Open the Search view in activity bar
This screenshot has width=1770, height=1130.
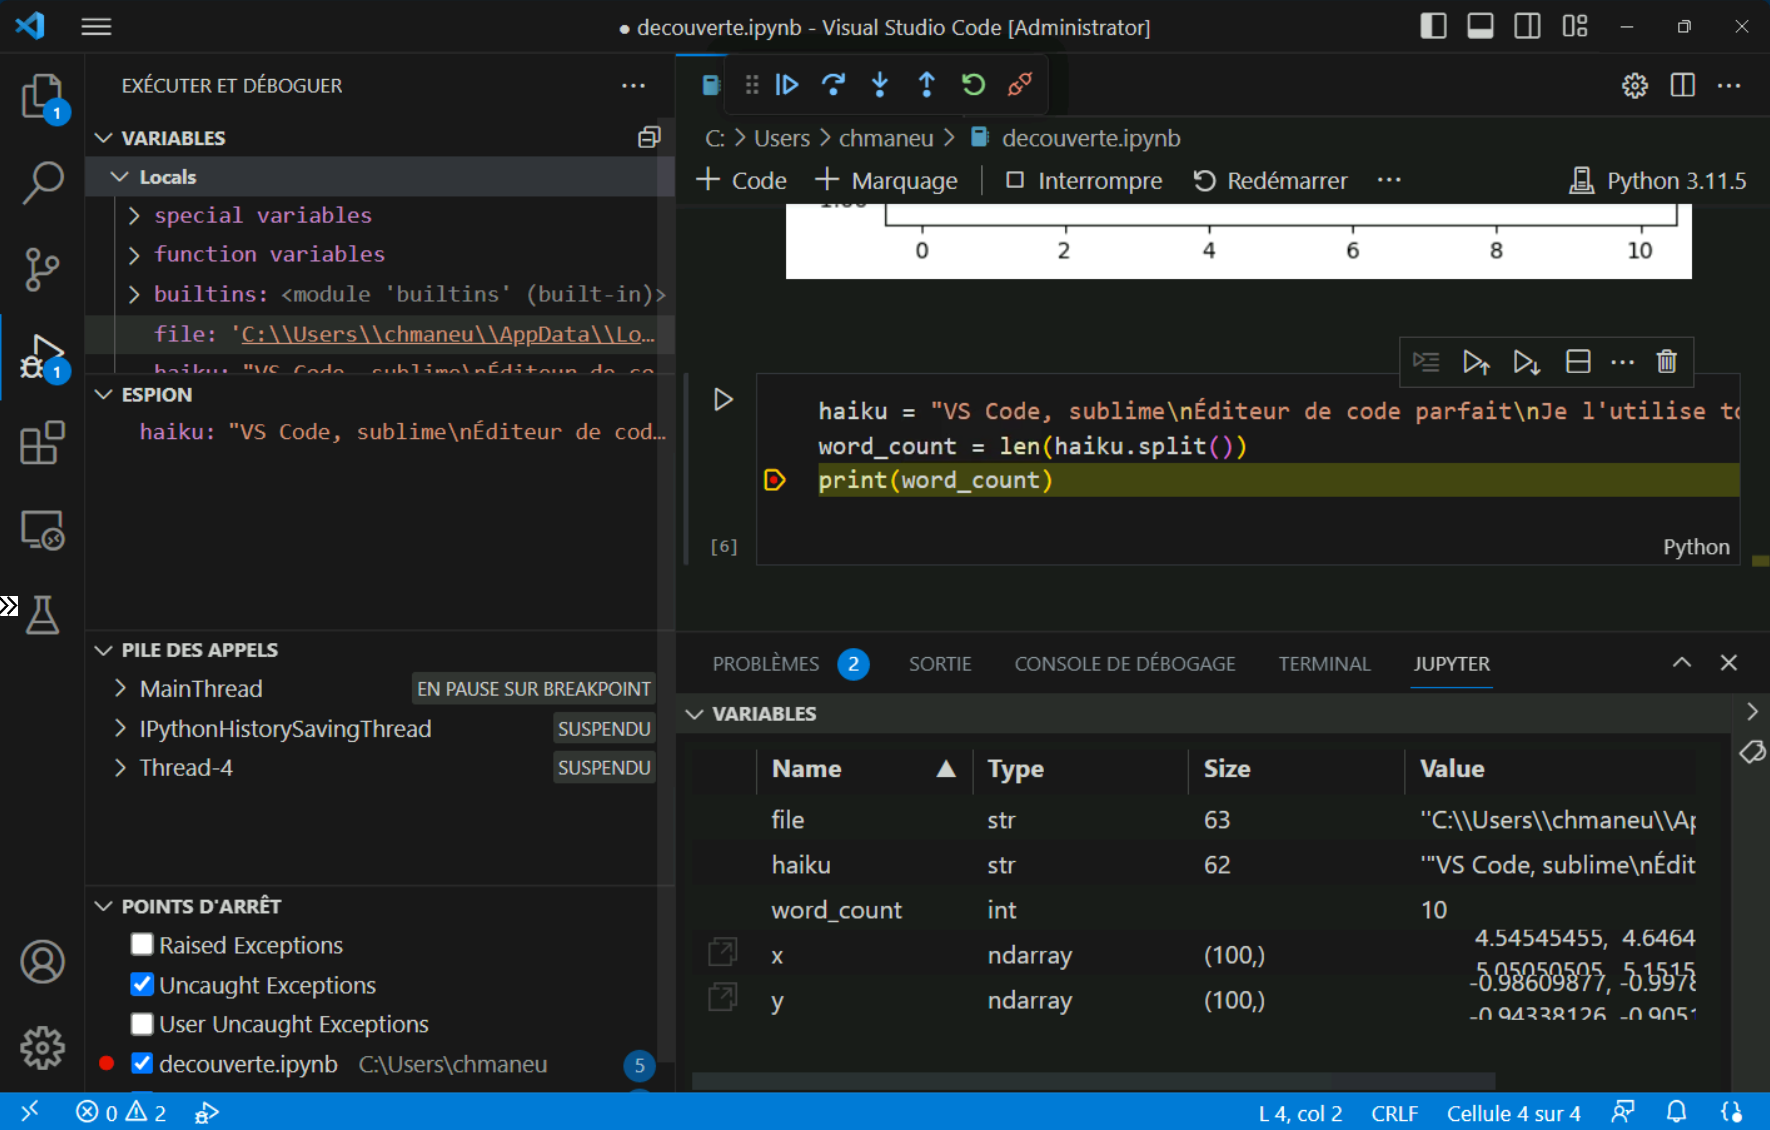coord(42,184)
